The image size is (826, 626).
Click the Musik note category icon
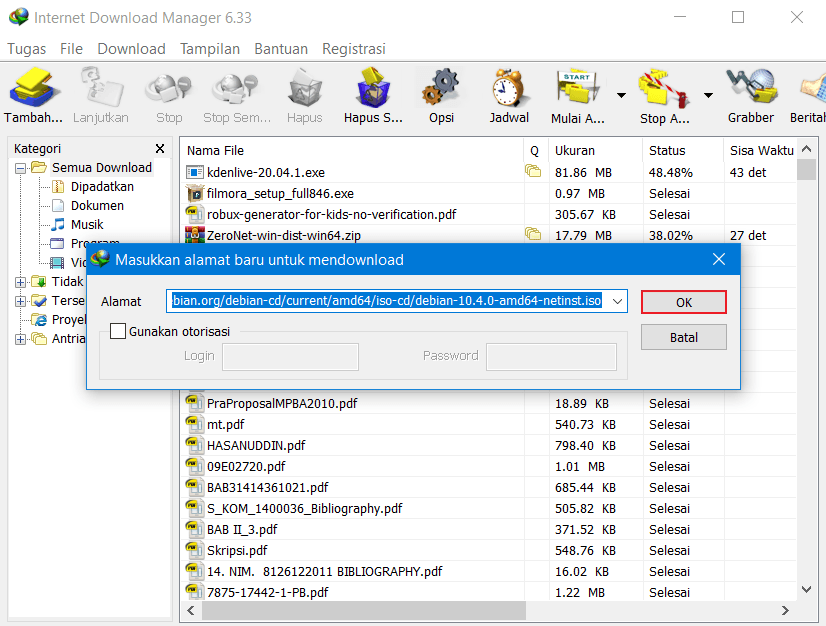[58, 224]
